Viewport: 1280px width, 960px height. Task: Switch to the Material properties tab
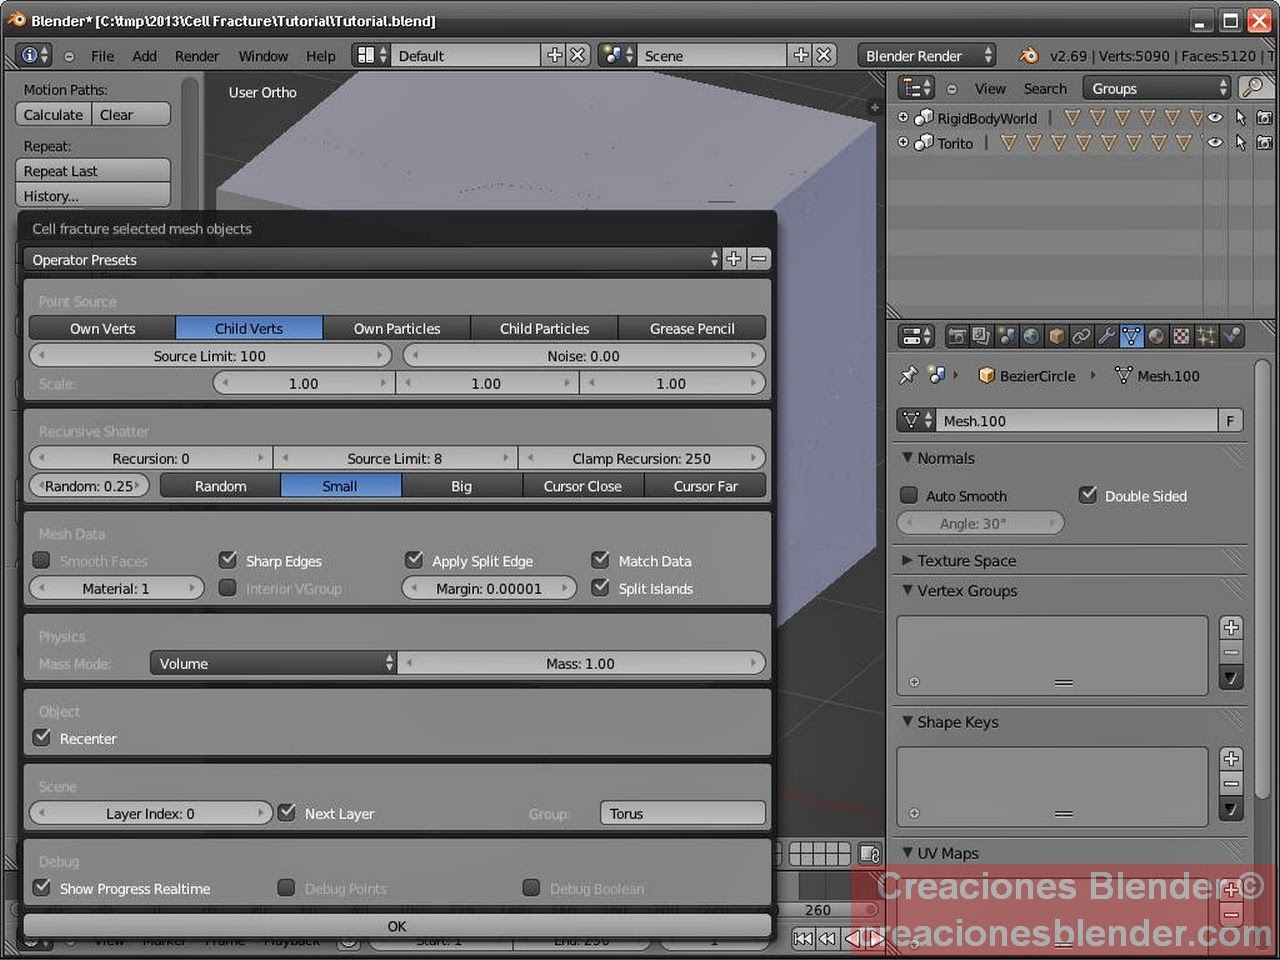click(x=1156, y=336)
